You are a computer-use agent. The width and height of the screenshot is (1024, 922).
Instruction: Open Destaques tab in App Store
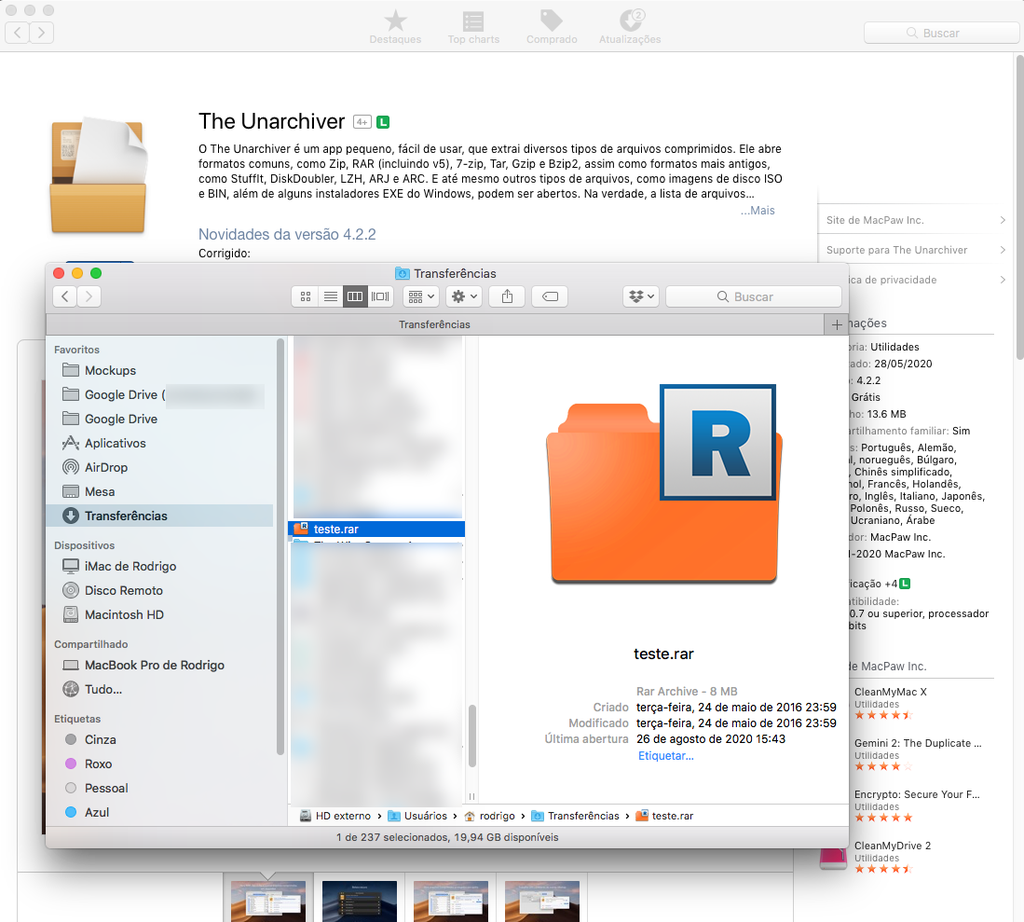click(395, 27)
